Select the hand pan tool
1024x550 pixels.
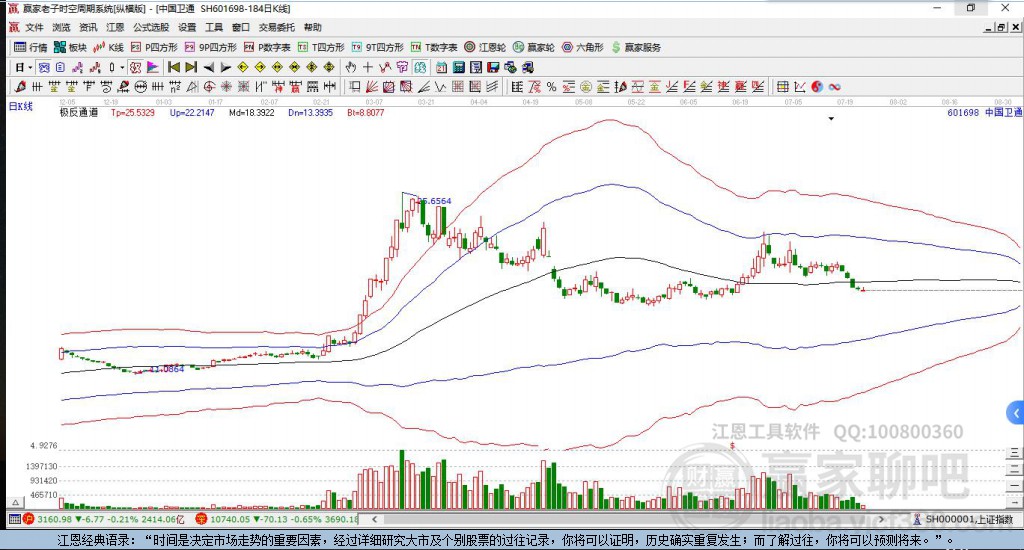(x=351, y=67)
